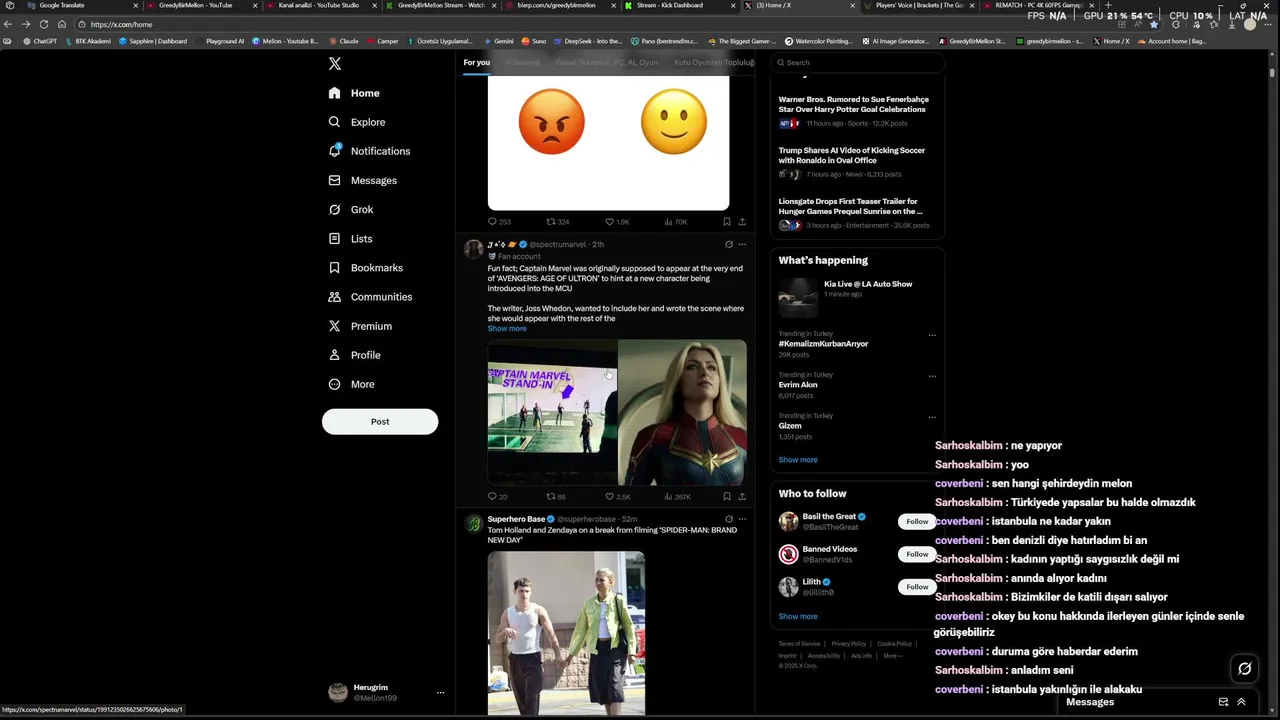1280x720 pixels.
Task: Expand the post text with Show more
Action: pos(507,328)
